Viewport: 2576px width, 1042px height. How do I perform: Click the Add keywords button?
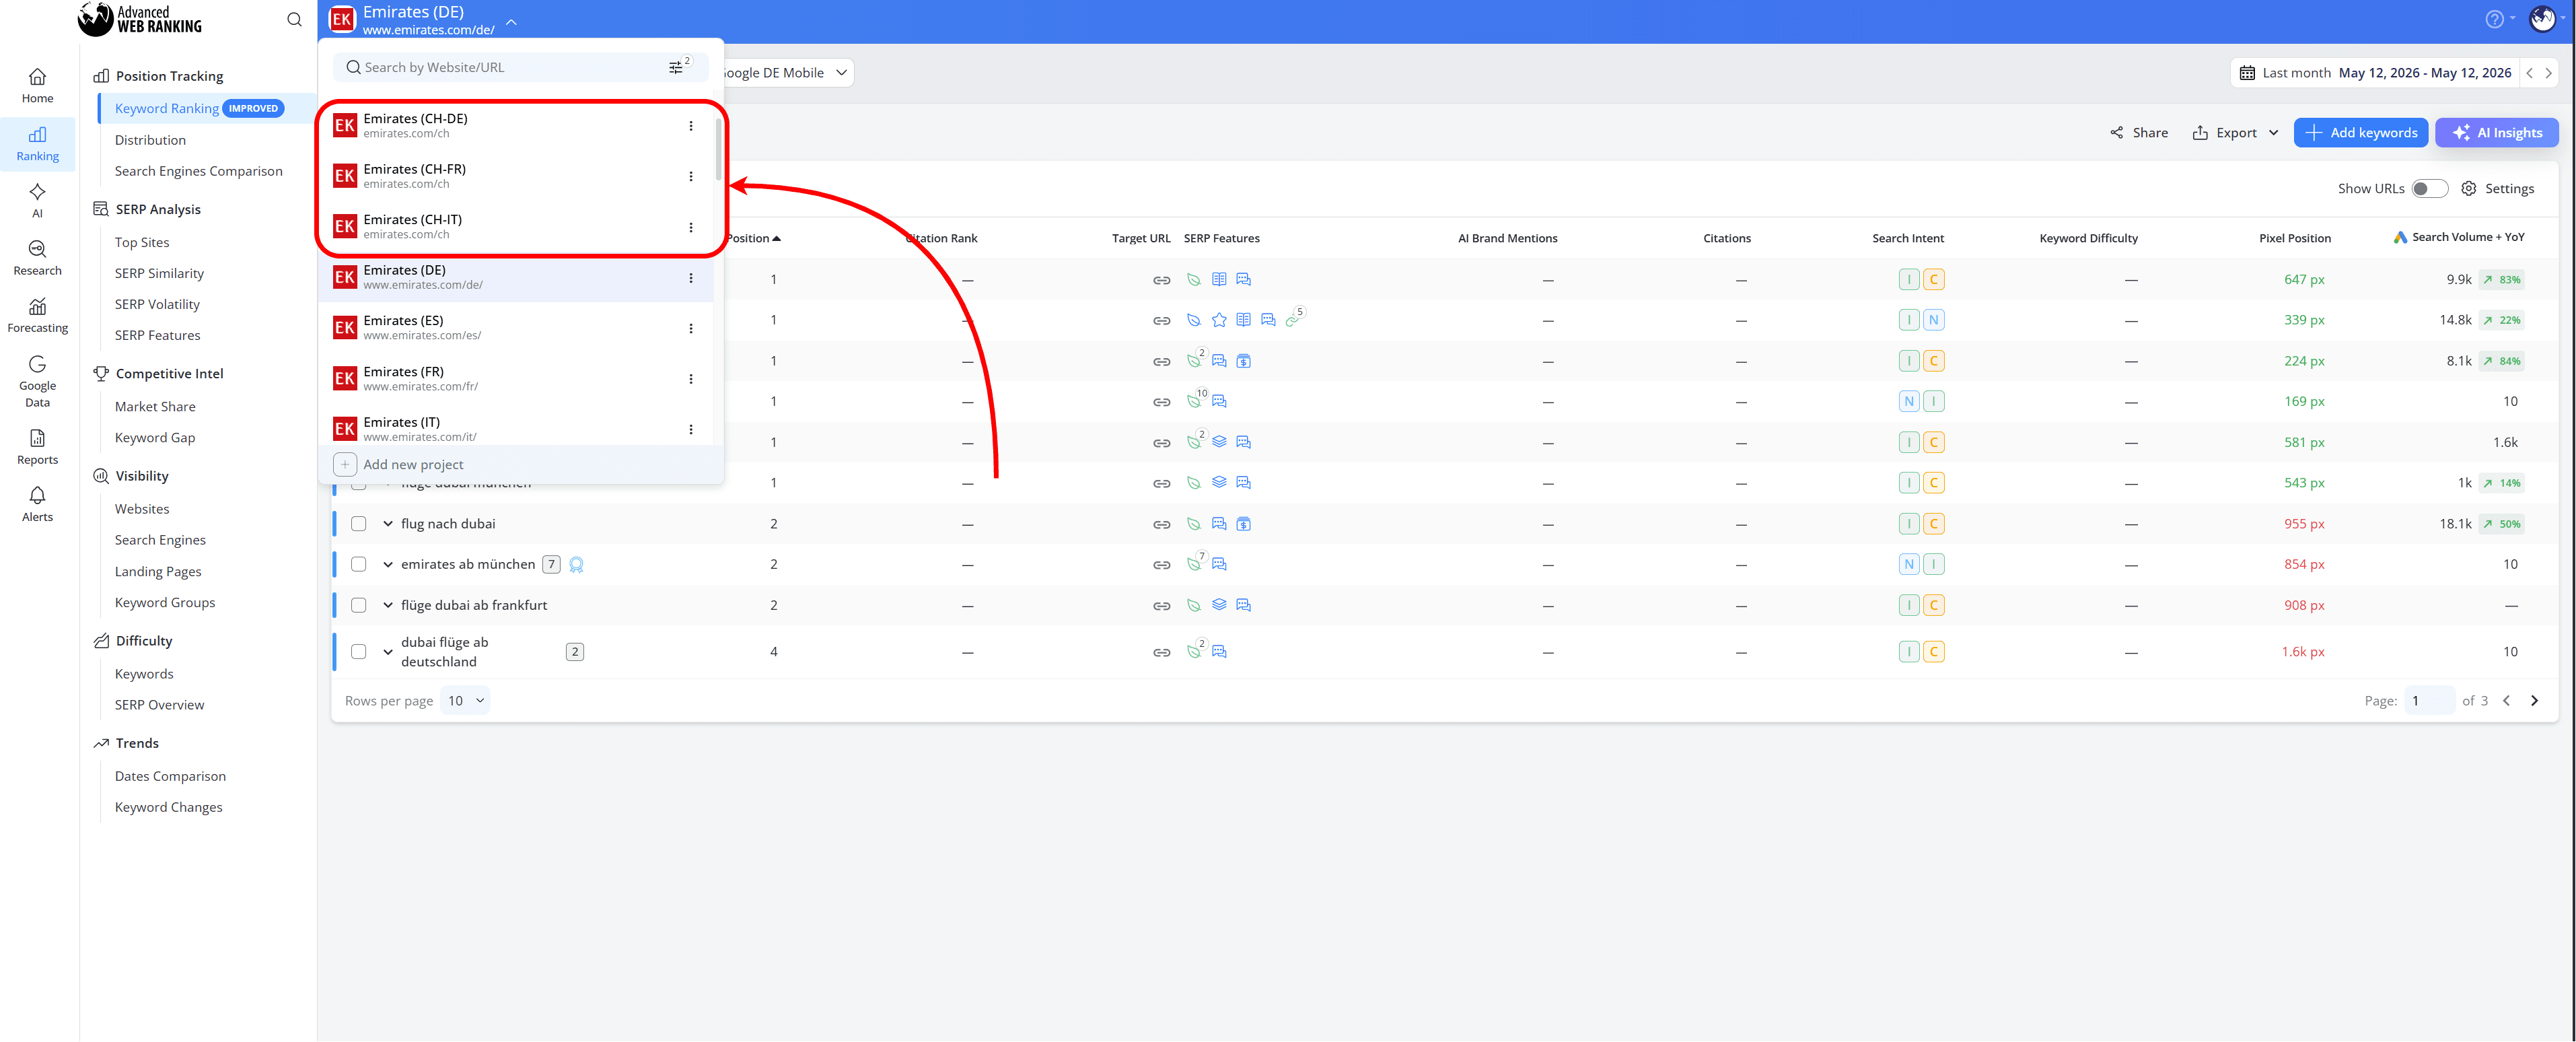2360,133
